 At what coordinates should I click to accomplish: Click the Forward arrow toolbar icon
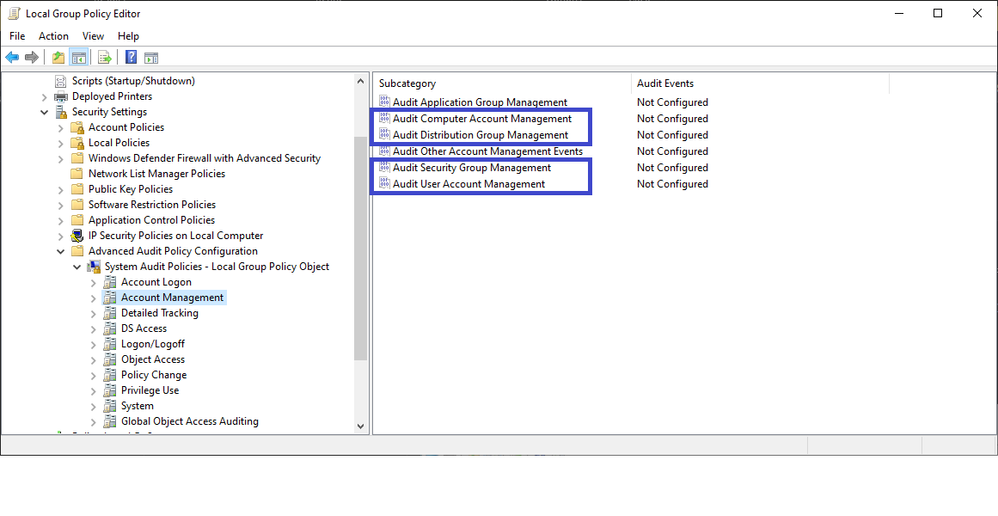click(32, 58)
